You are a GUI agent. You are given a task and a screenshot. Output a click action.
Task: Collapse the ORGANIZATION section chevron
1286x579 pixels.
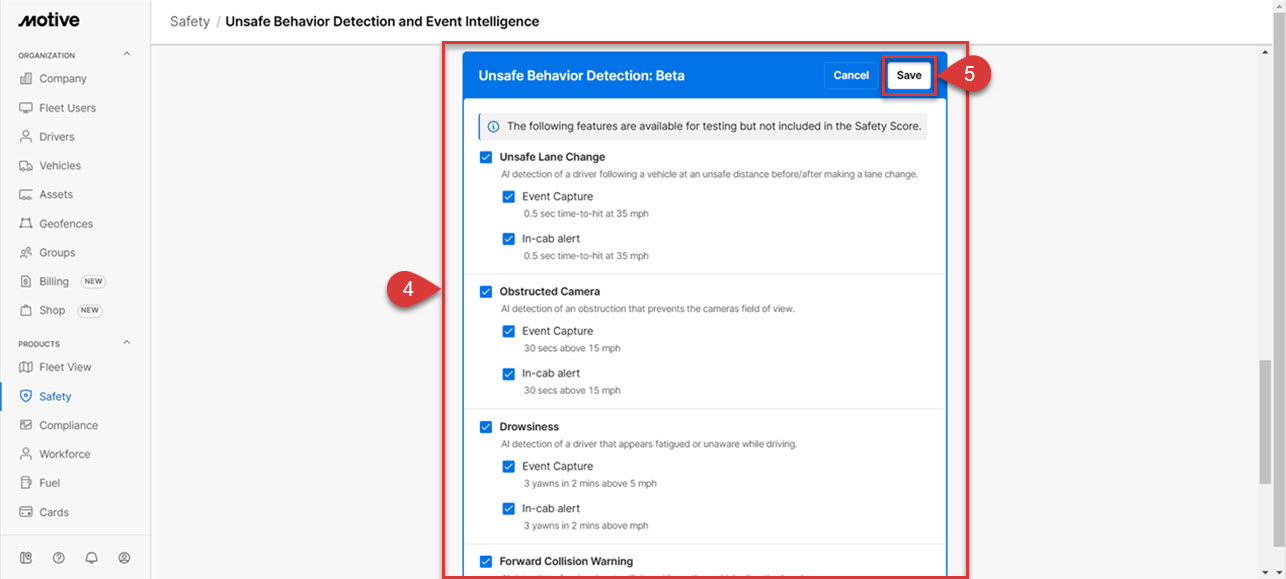[x=126, y=54]
